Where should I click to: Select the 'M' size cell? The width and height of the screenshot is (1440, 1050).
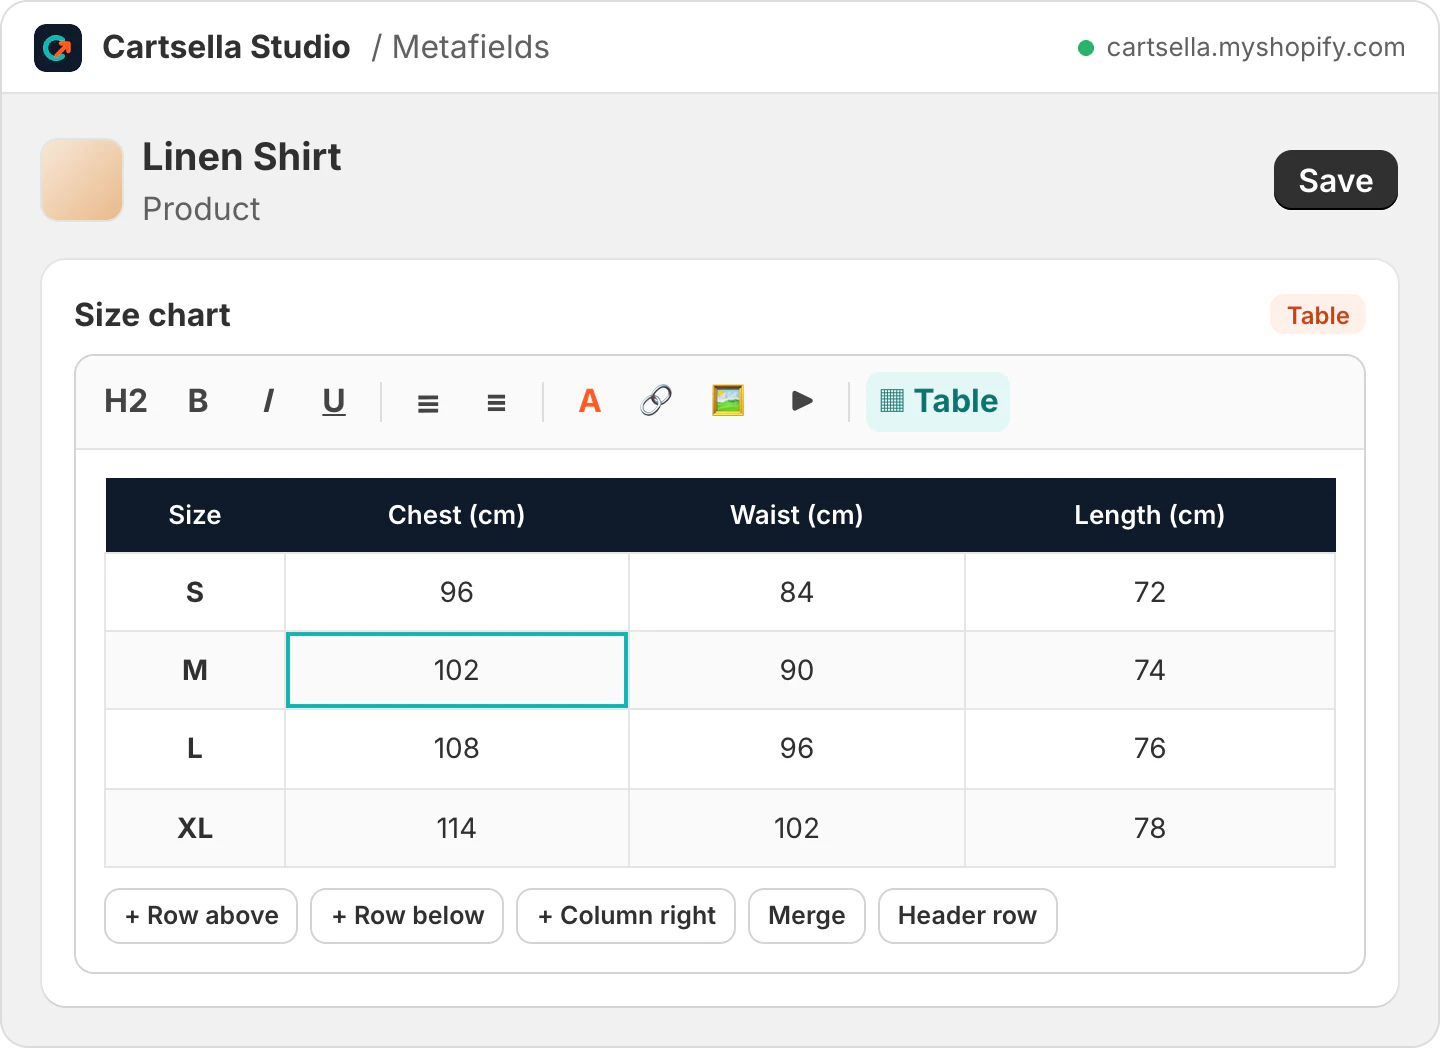pyautogui.click(x=195, y=670)
